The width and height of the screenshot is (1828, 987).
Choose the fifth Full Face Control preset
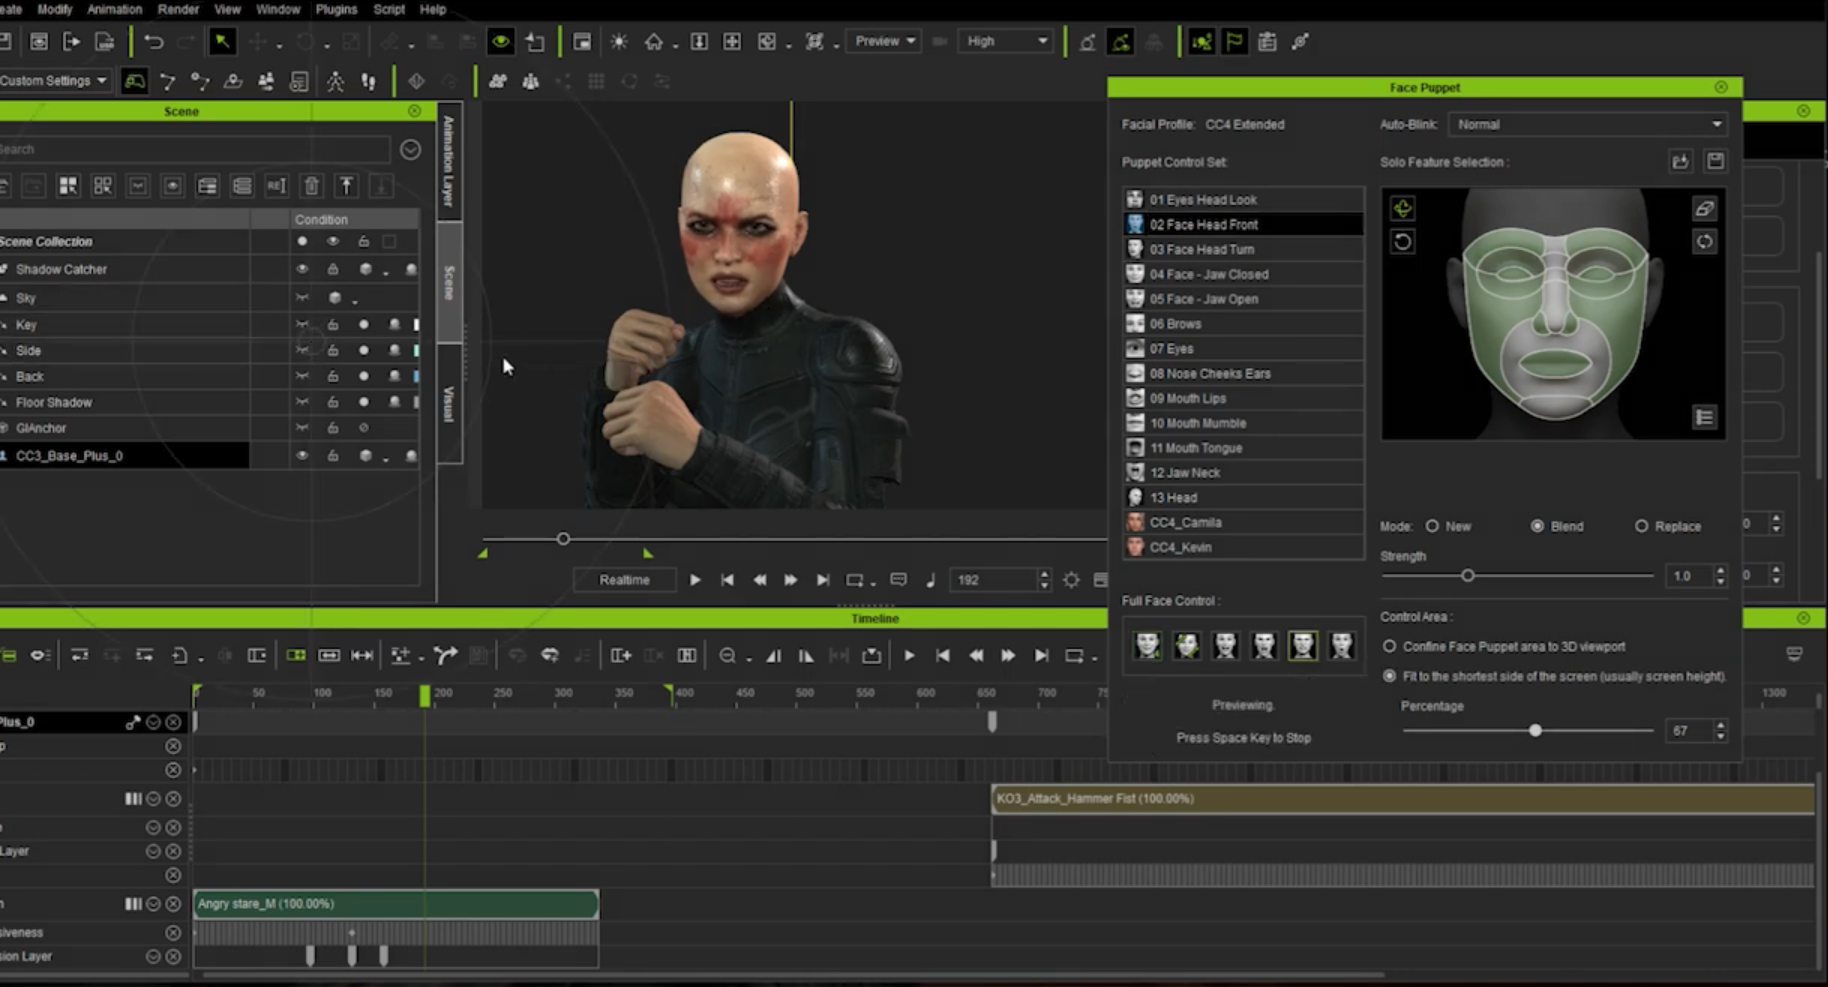pos(1302,645)
